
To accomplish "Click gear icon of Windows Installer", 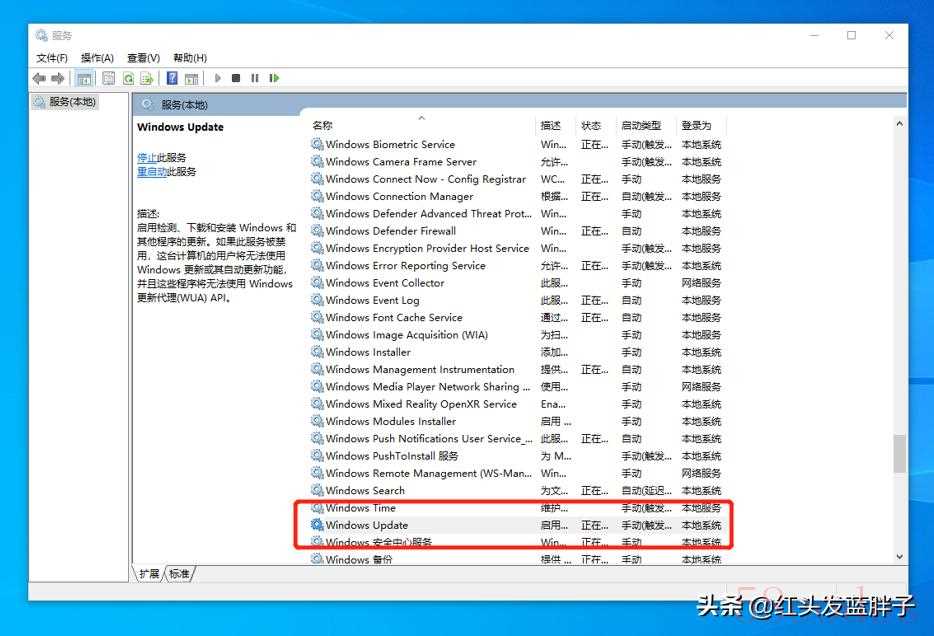I will pos(317,352).
